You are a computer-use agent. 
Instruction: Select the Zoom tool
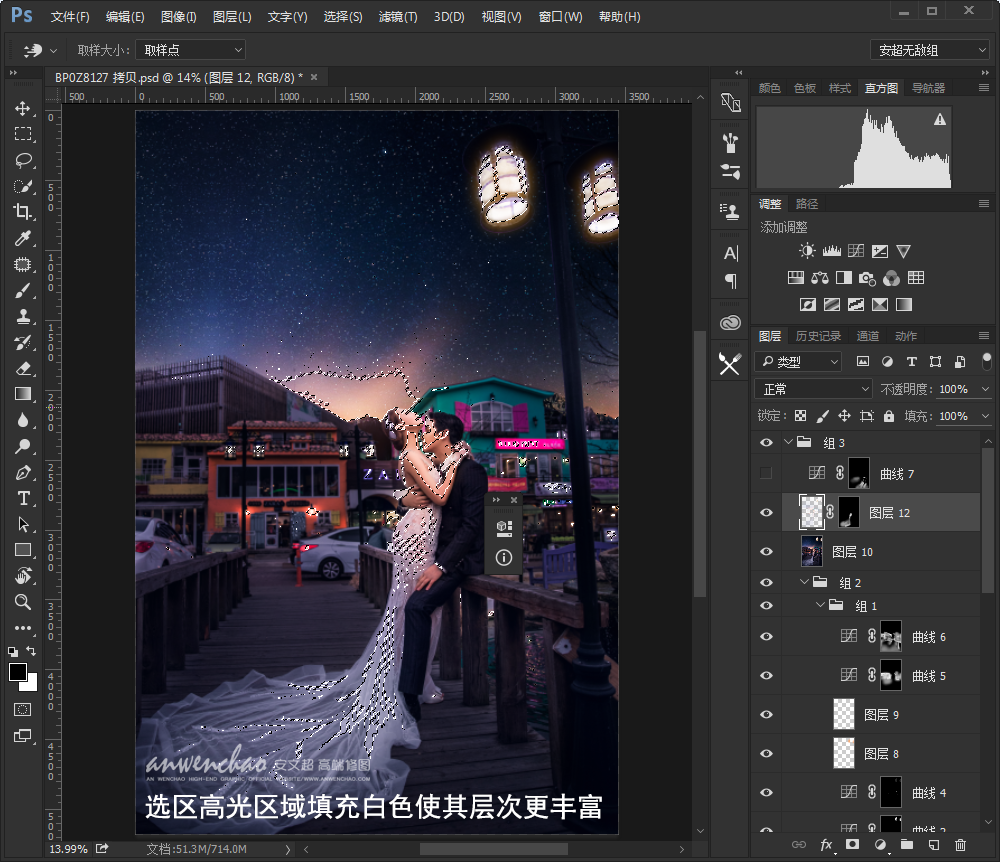click(23, 602)
